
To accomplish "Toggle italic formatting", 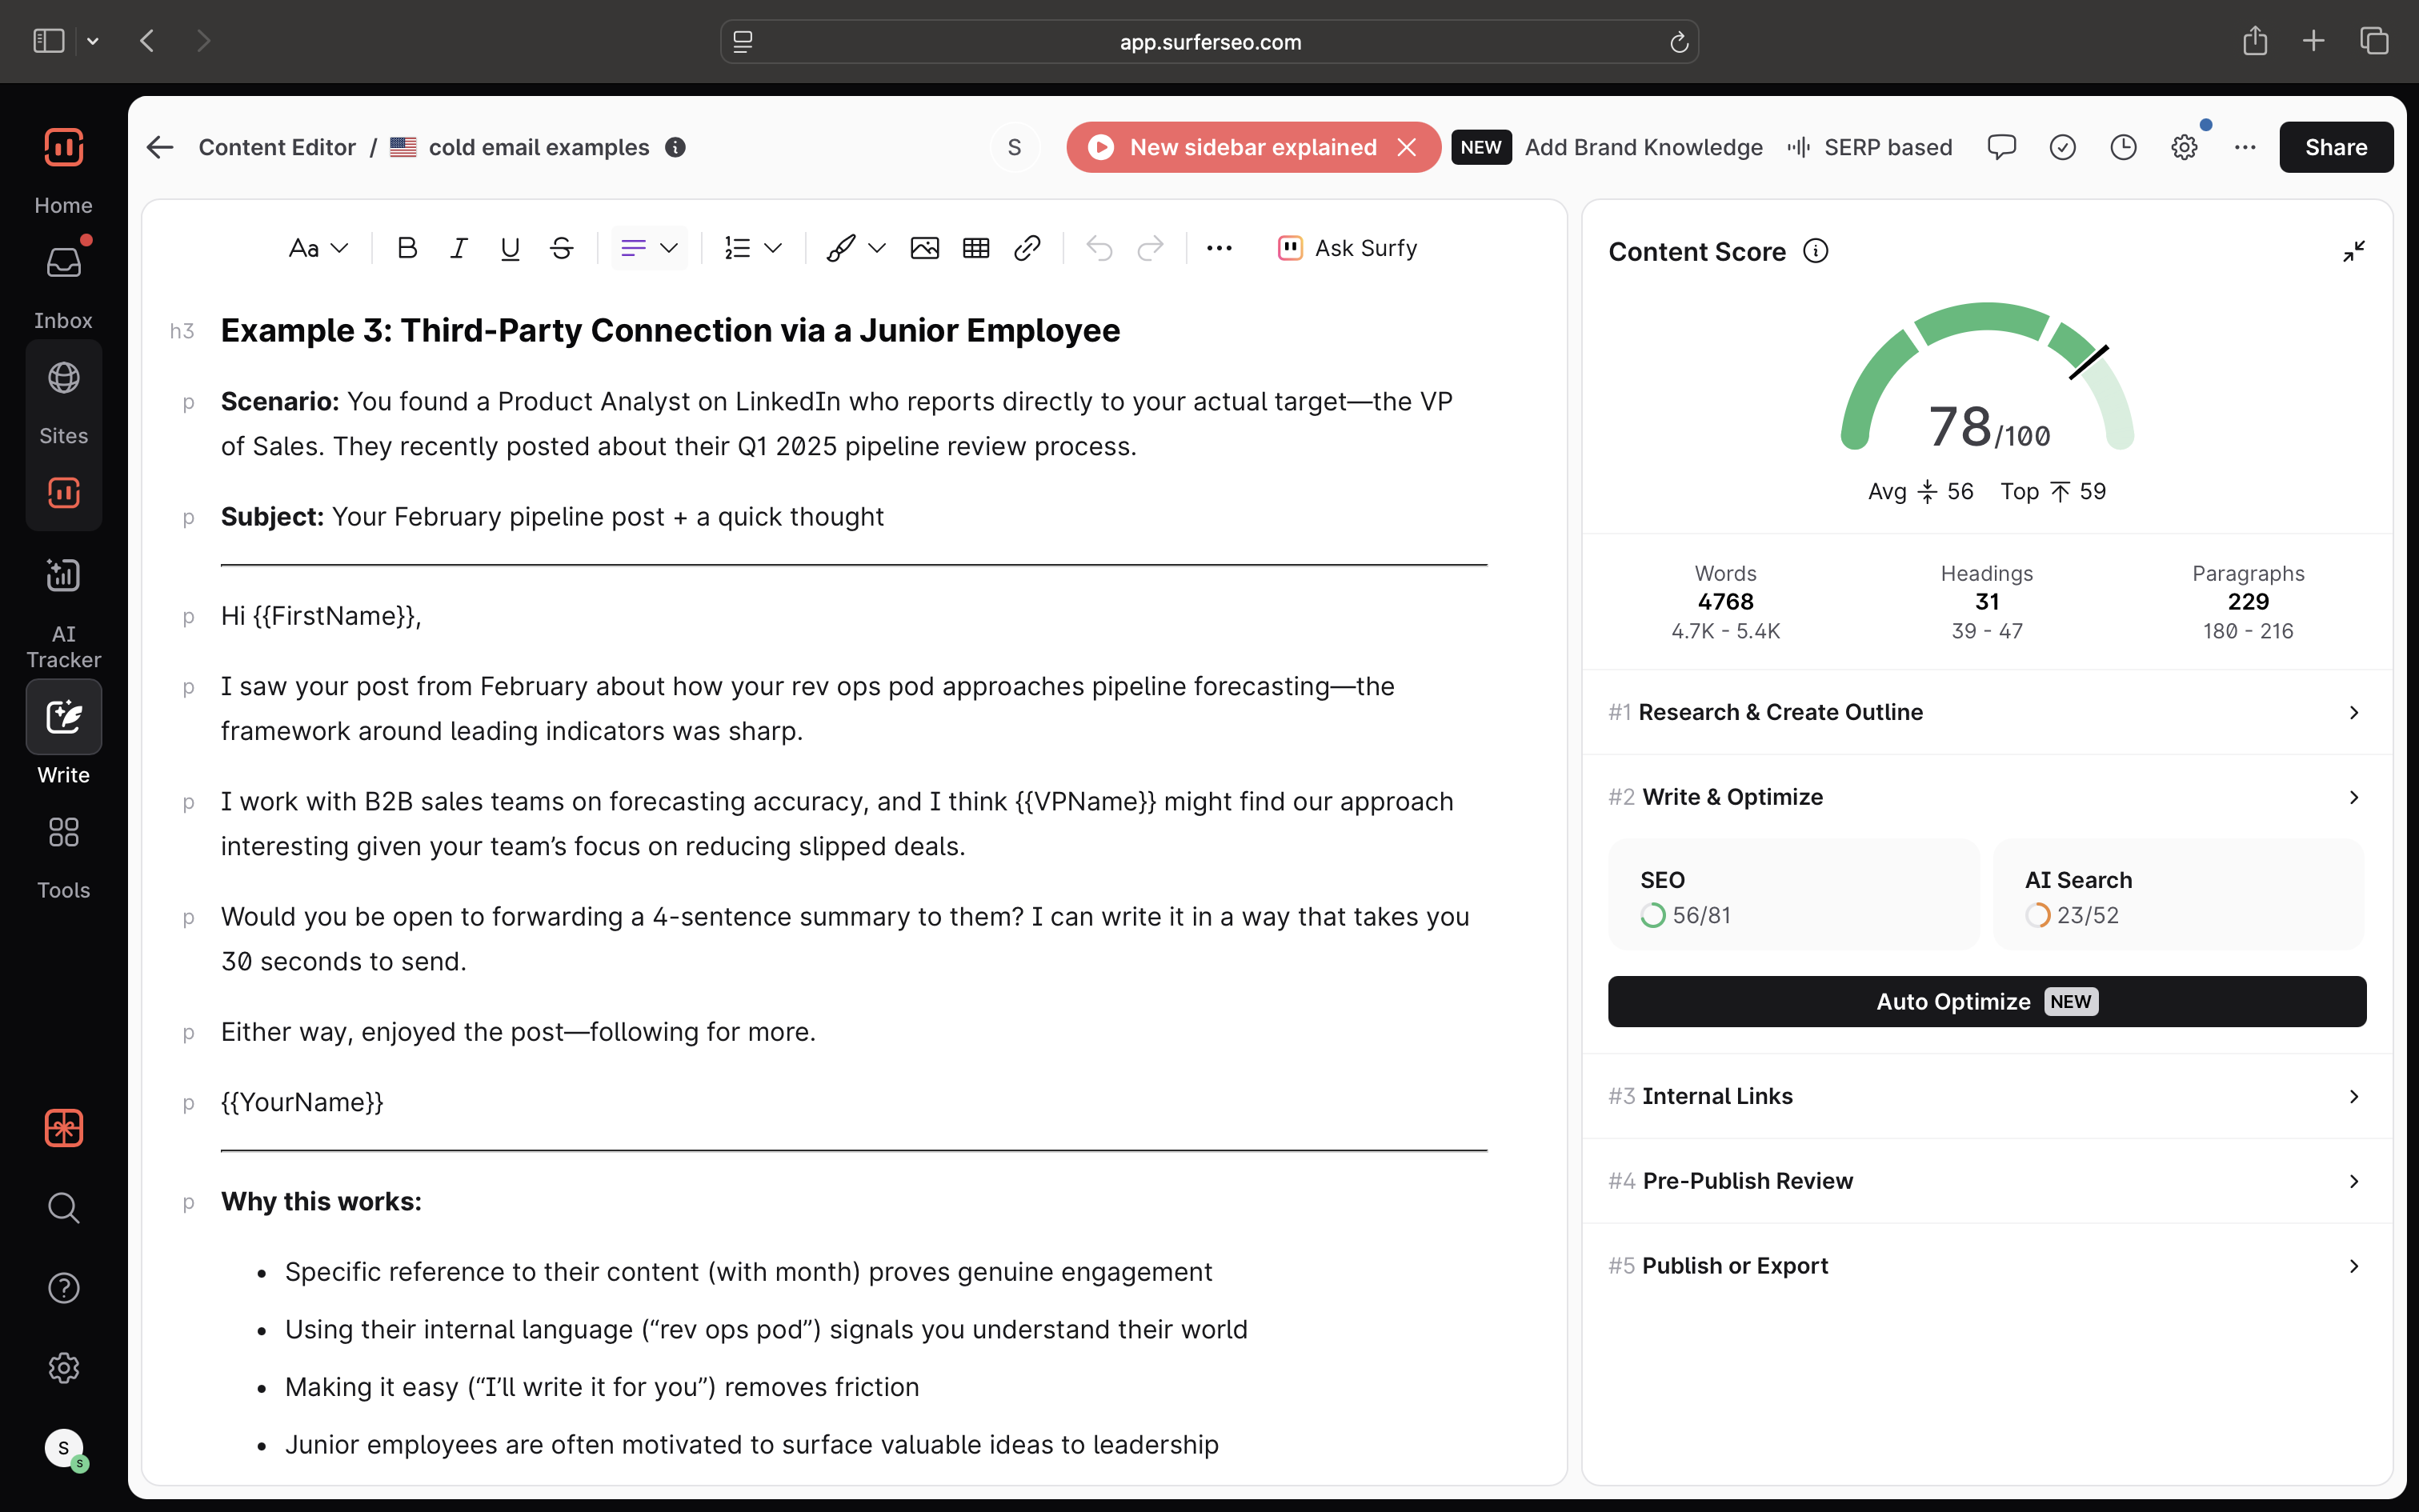I will [x=458, y=248].
